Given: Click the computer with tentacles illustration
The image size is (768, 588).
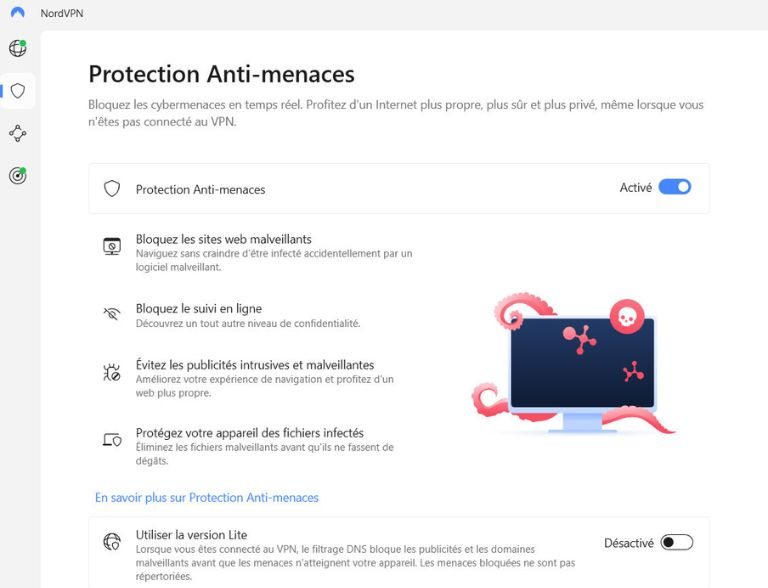Looking at the screenshot, I should click(582, 365).
